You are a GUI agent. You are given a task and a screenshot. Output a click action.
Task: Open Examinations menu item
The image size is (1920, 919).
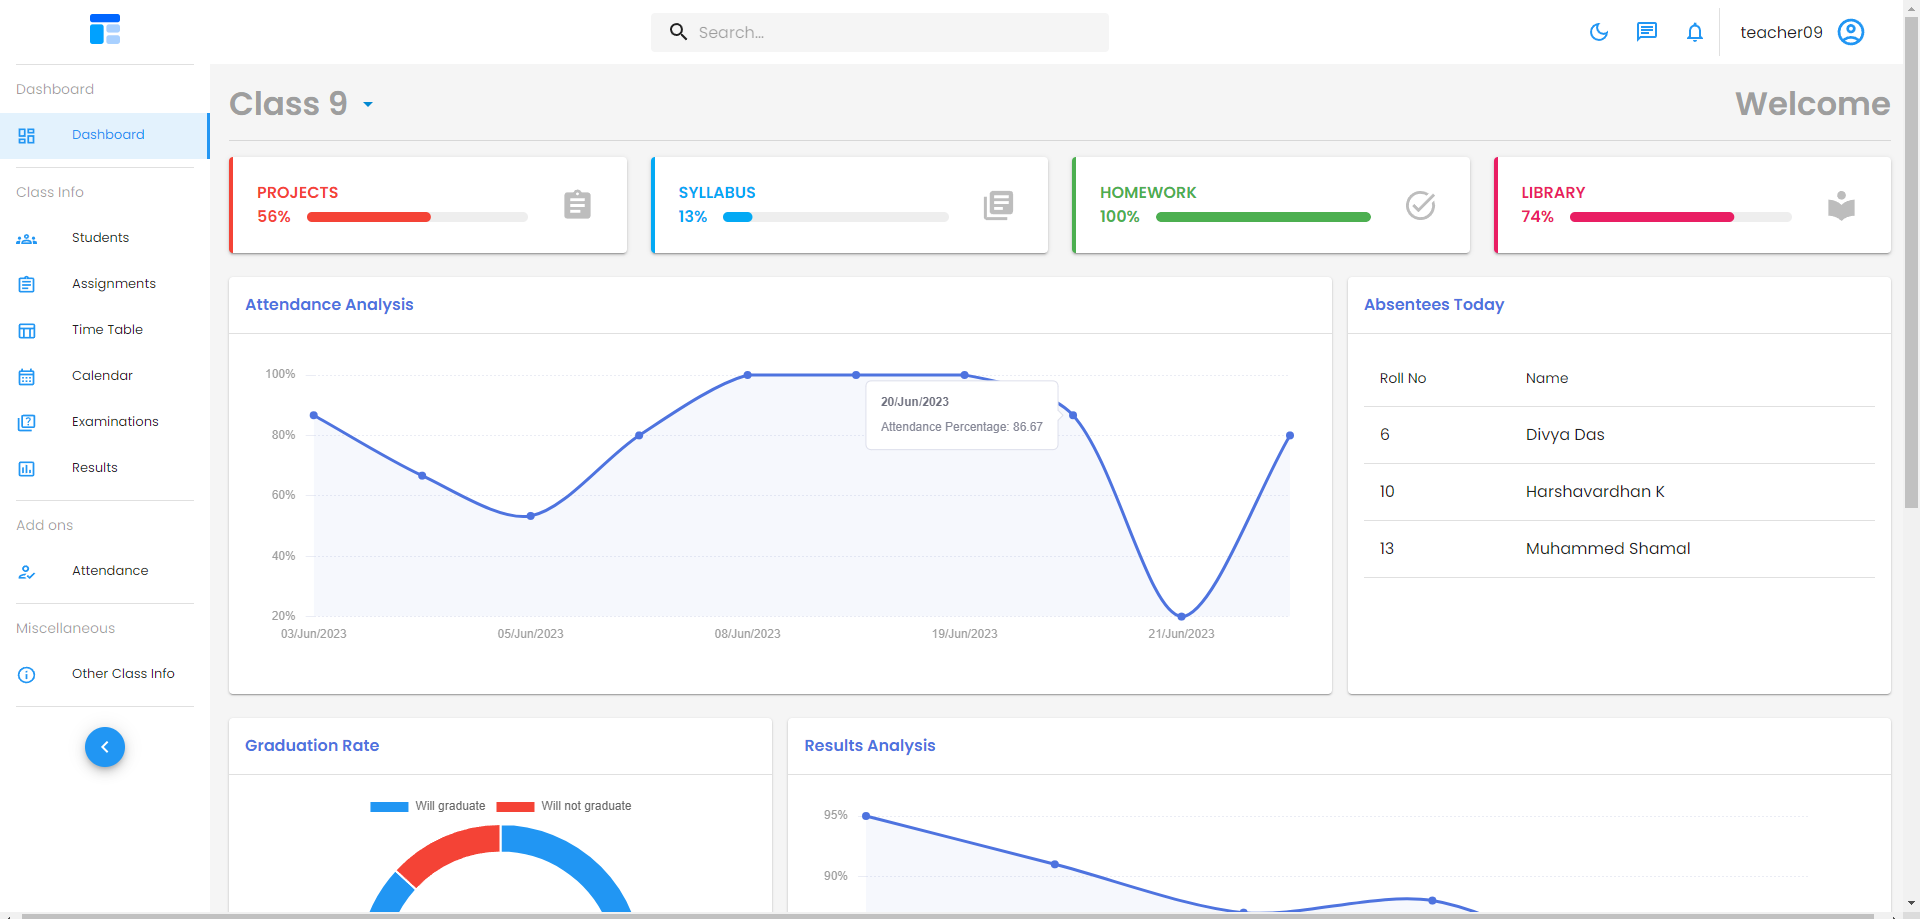pyautogui.click(x=104, y=422)
